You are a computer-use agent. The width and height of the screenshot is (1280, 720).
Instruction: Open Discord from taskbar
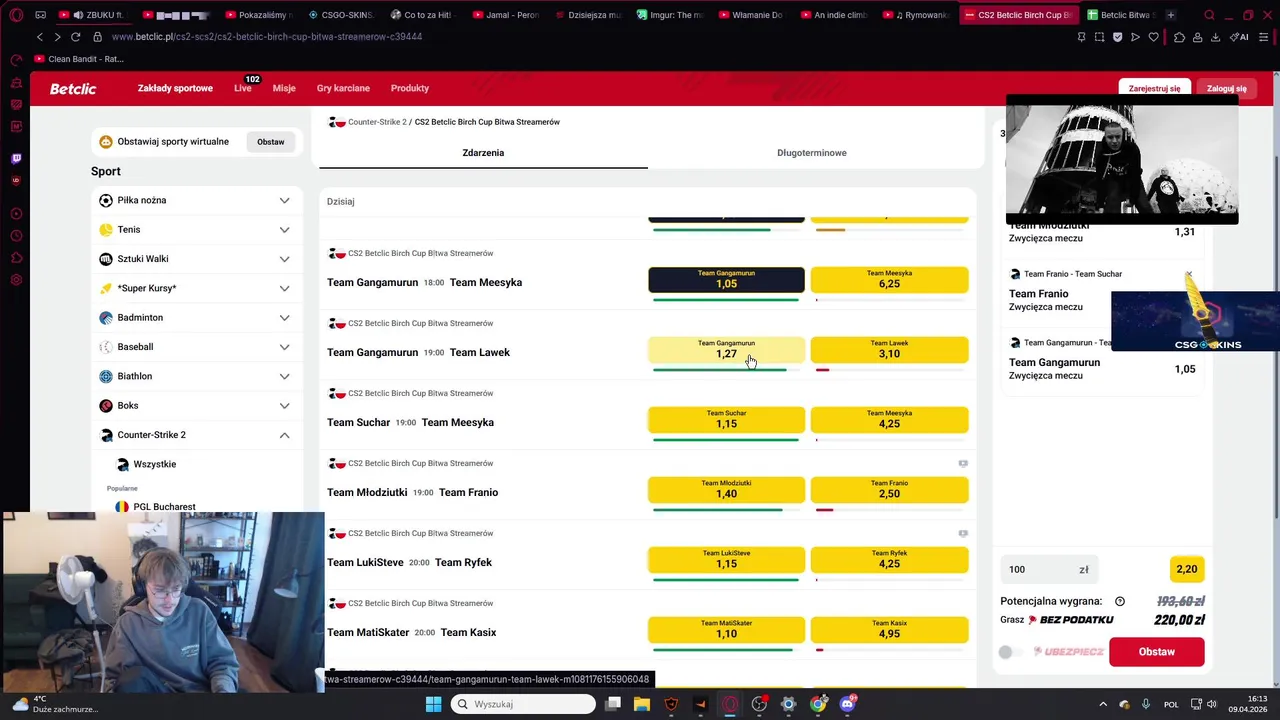pos(848,704)
